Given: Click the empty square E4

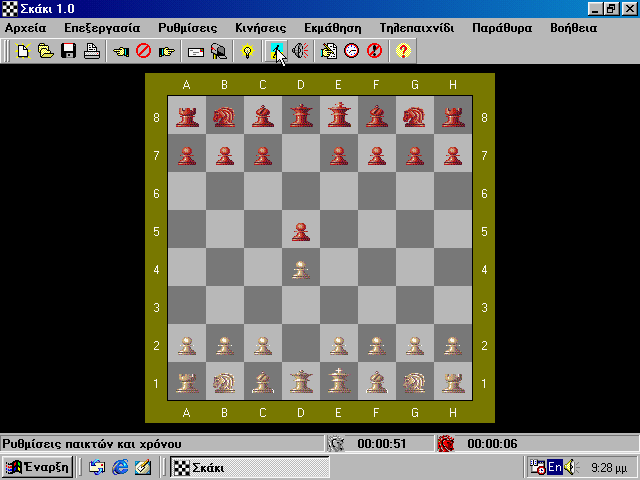Looking at the screenshot, I should 339,267.
